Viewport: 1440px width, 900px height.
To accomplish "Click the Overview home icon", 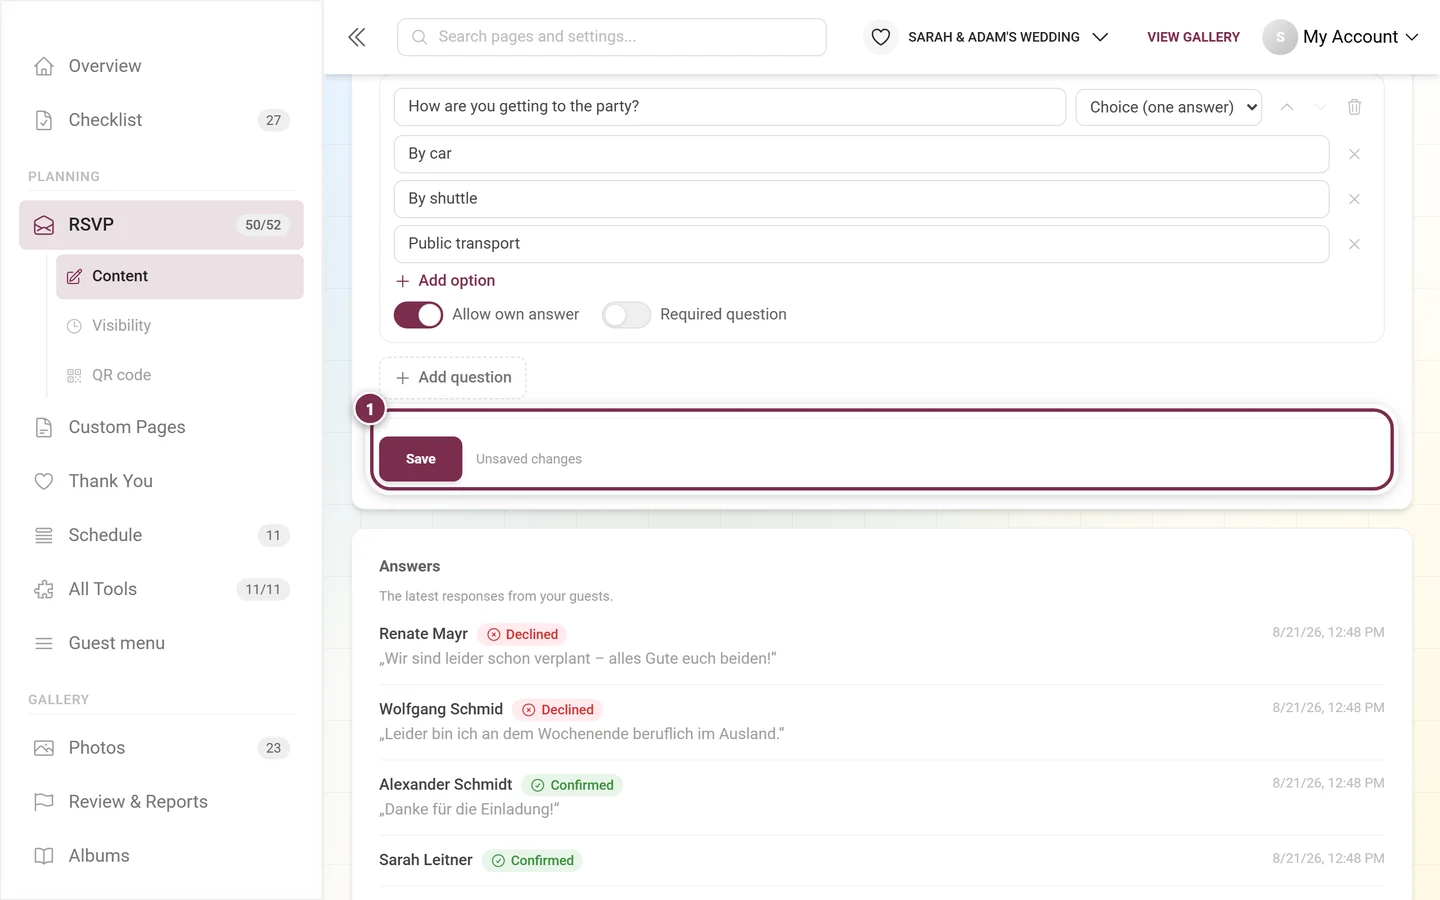I will [44, 66].
